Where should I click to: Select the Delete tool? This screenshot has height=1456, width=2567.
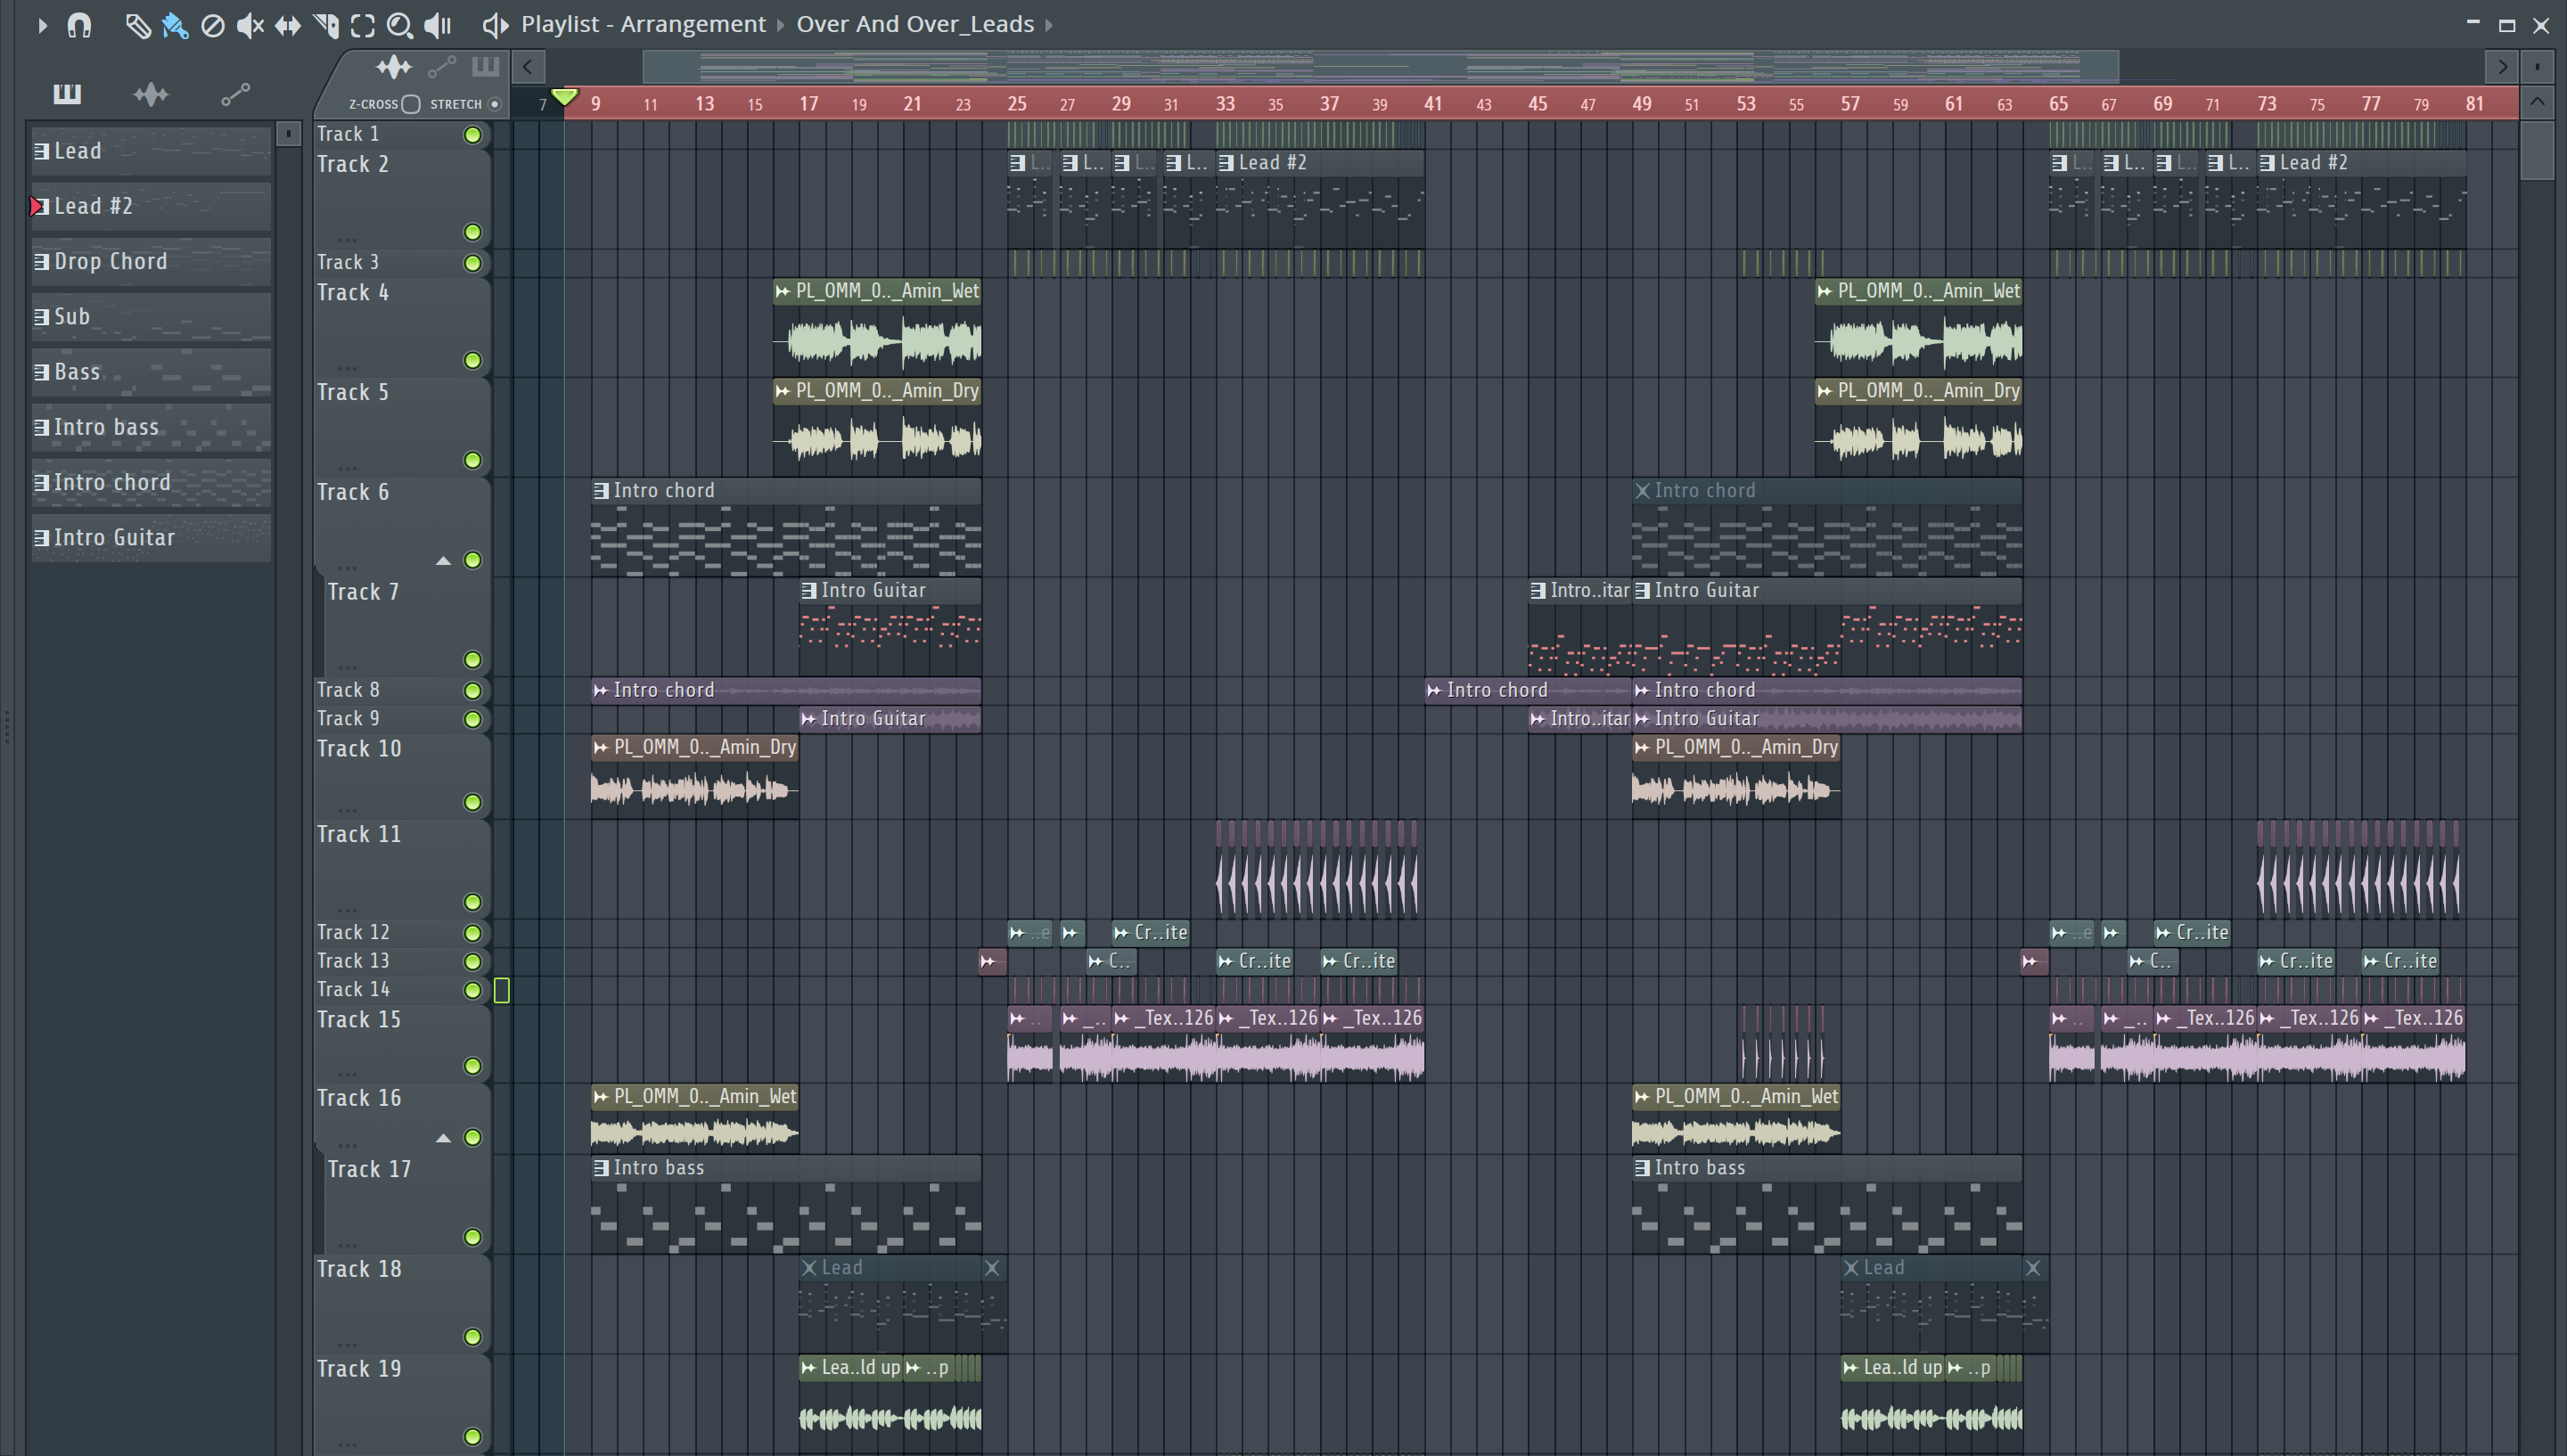point(212,25)
